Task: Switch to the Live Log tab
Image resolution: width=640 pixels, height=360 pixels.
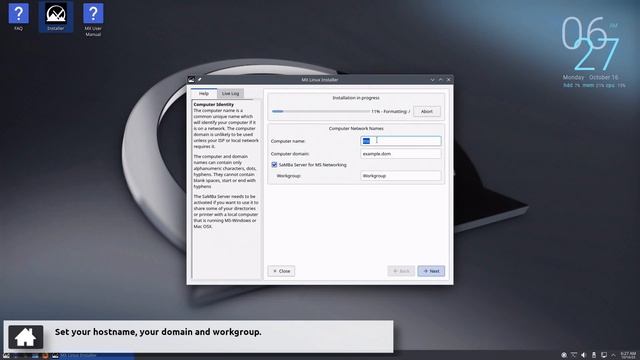Action: coord(231,93)
